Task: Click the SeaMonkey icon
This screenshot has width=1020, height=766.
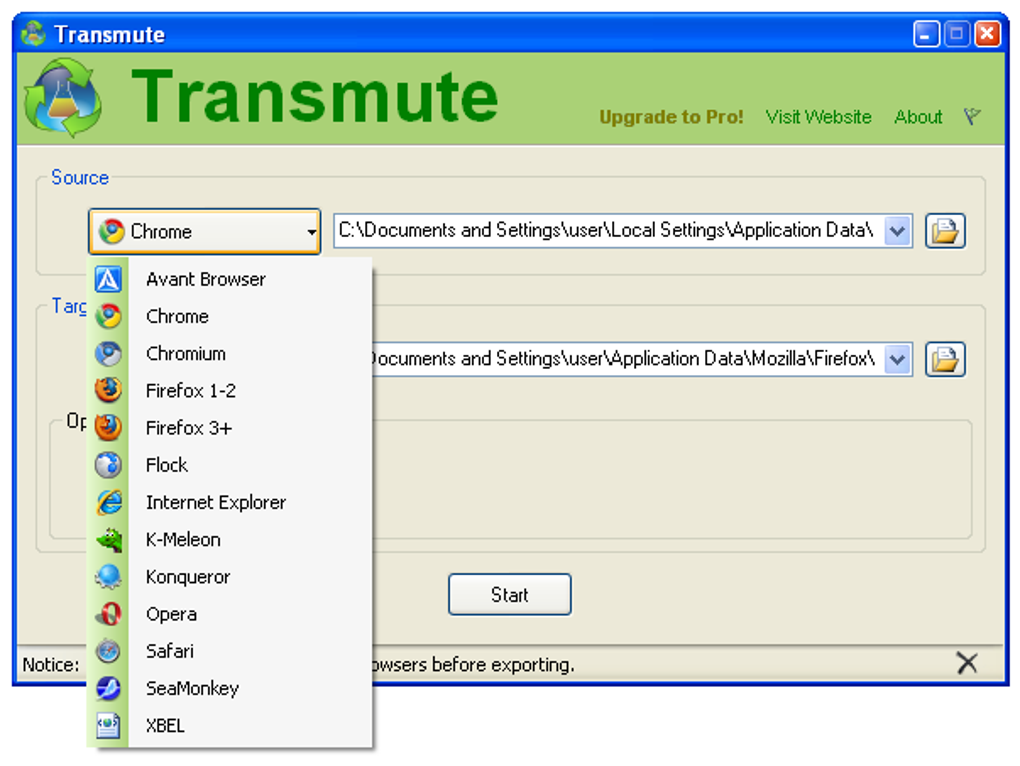Action: tap(108, 688)
